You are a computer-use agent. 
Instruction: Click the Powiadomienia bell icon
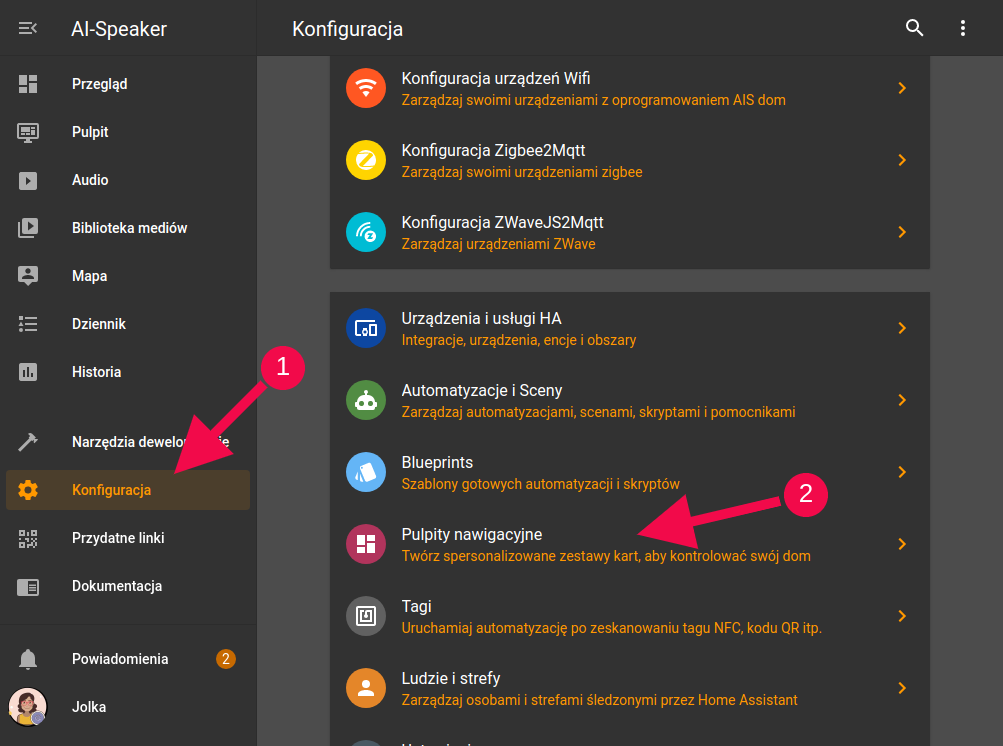(x=28, y=659)
